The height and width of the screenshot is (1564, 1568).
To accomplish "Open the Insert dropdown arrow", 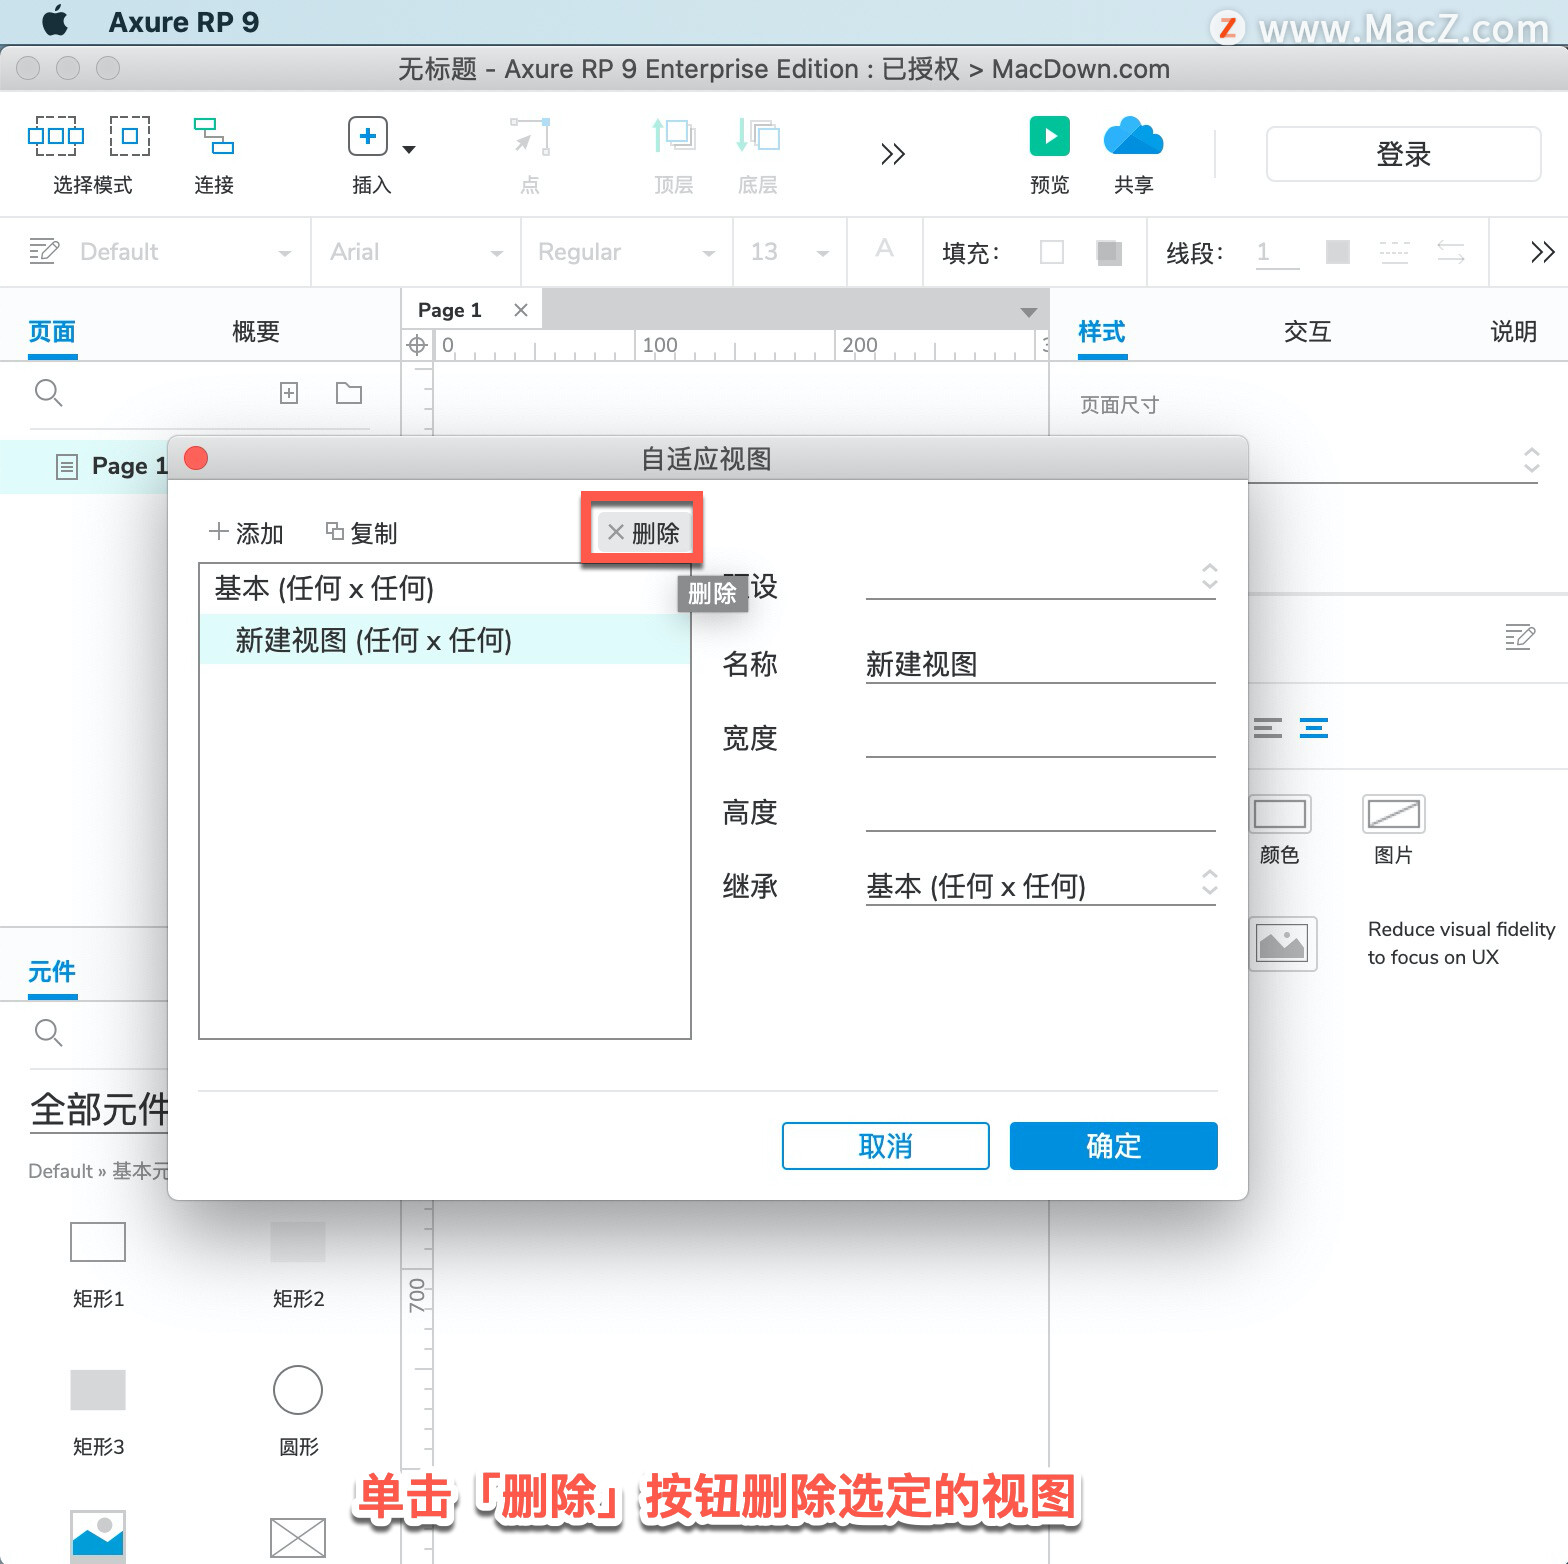I will [409, 150].
